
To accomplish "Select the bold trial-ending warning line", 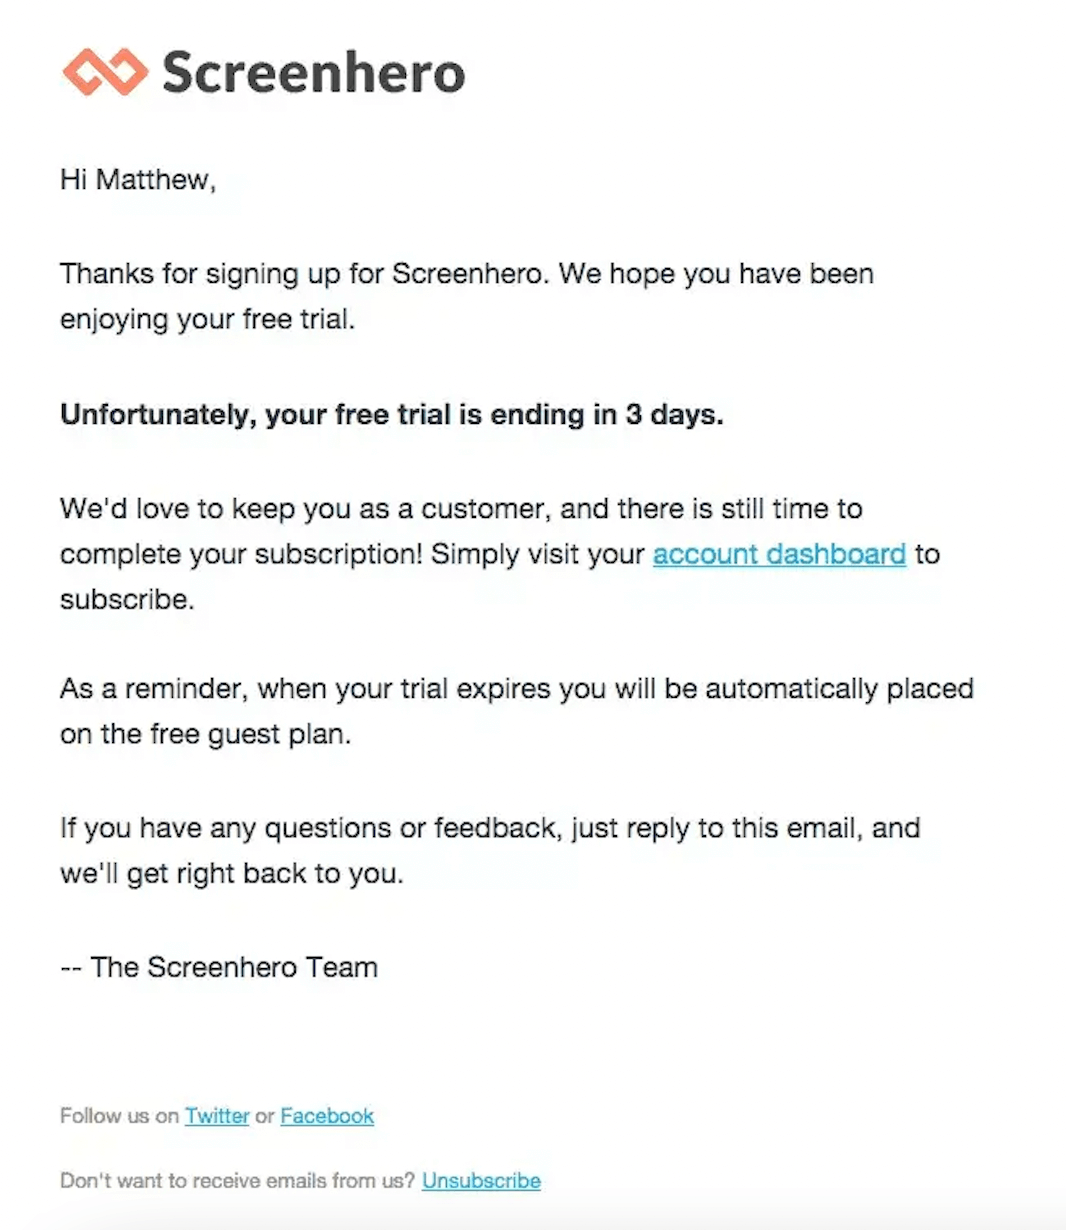I will pyautogui.click(x=391, y=415).
